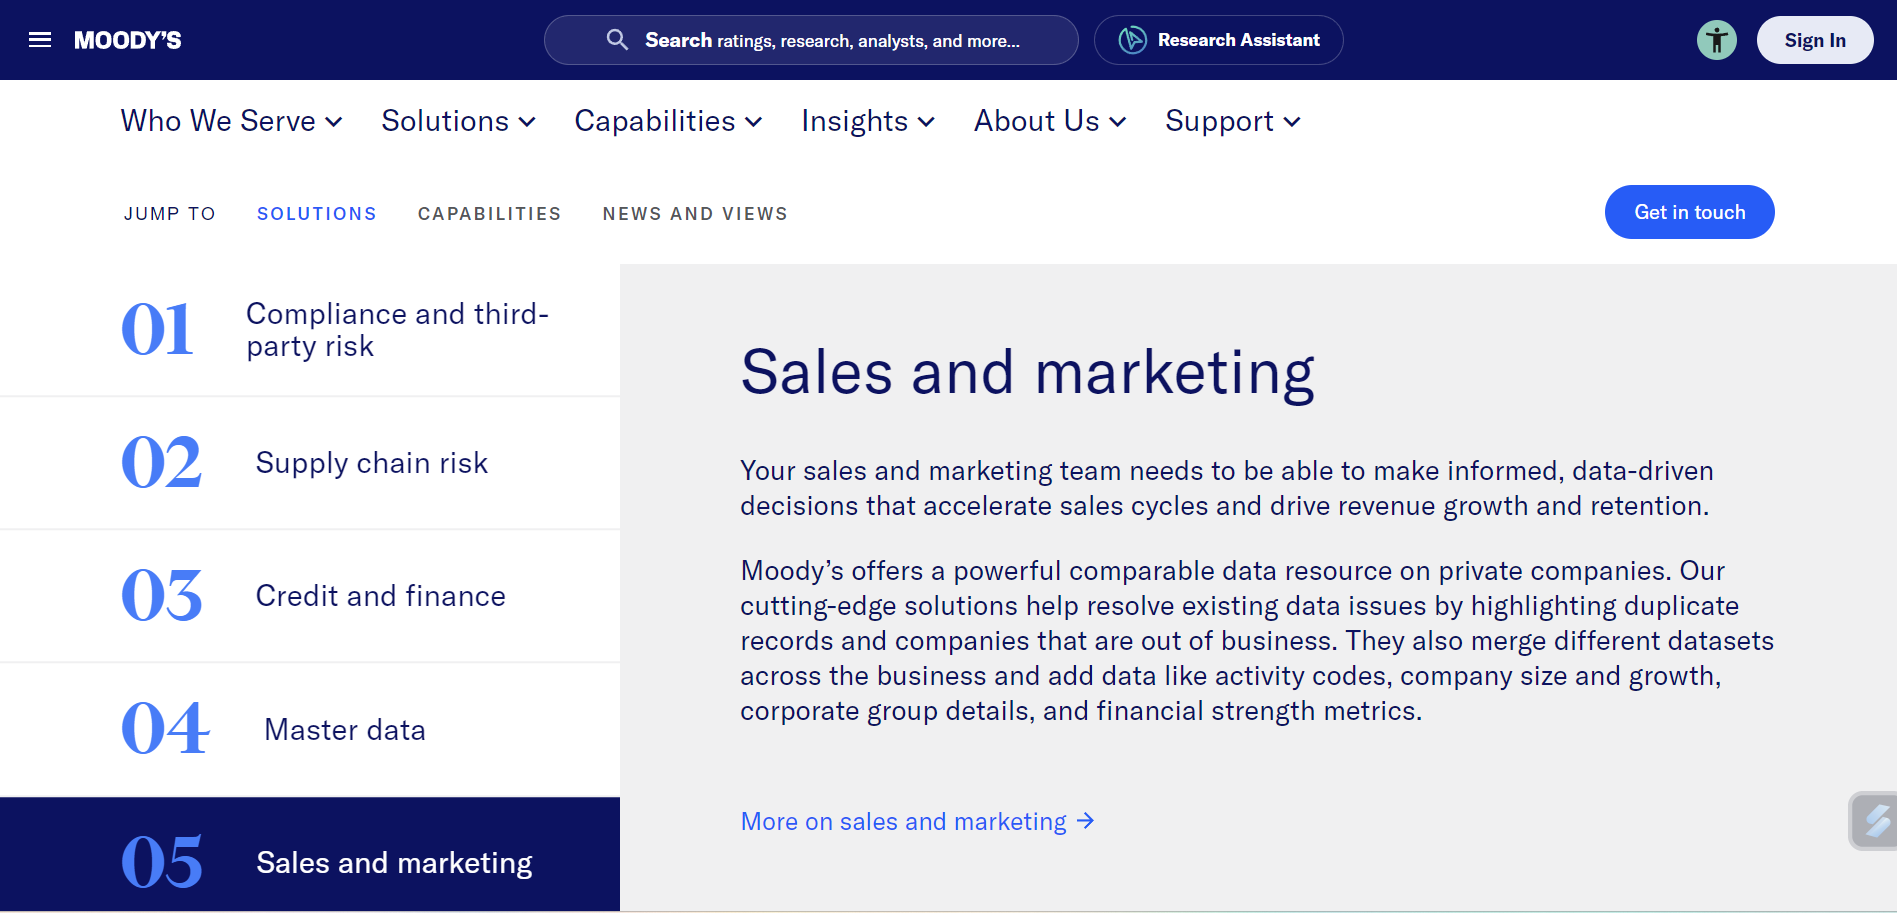Click the arrow icon beside sales and marketing link
Screen dimensions: 1897x913
point(1084,821)
